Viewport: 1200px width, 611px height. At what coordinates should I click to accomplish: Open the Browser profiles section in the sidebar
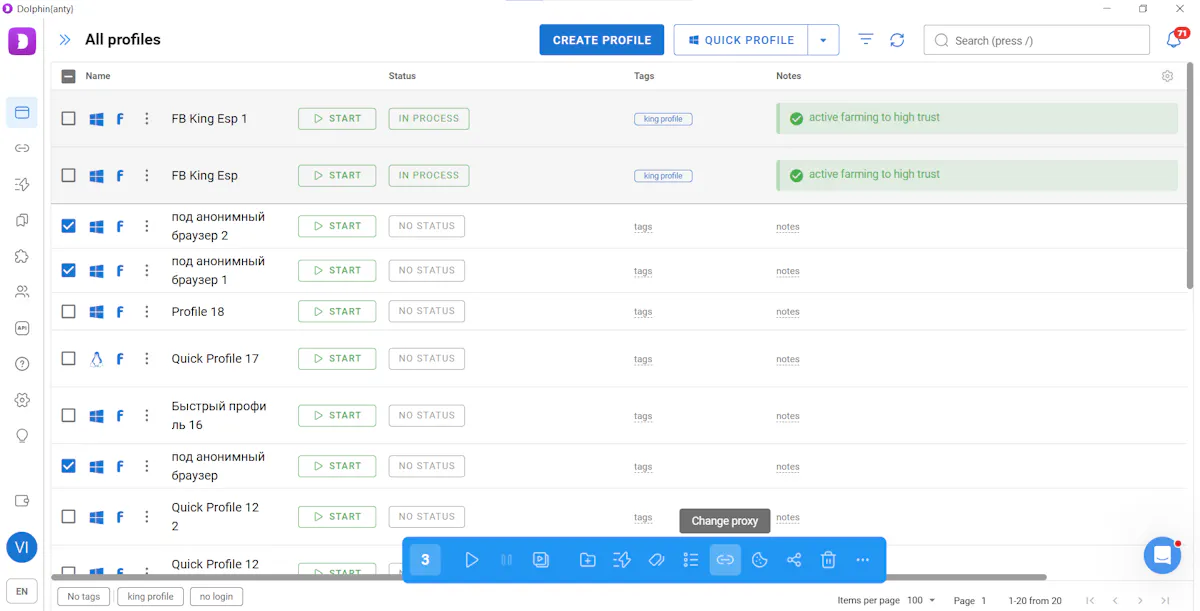pyautogui.click(x=22, y=112)
